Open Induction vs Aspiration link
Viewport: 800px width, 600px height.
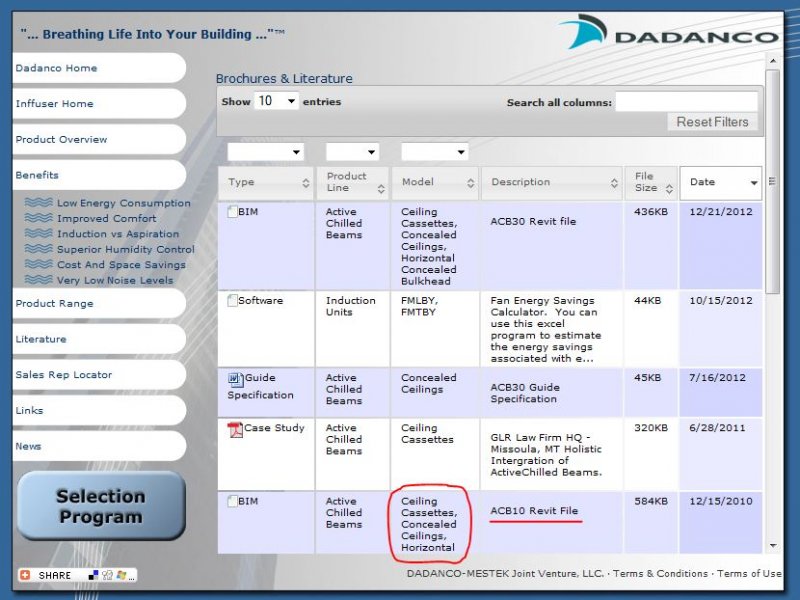pyautogui.click(x=118, y=234)
